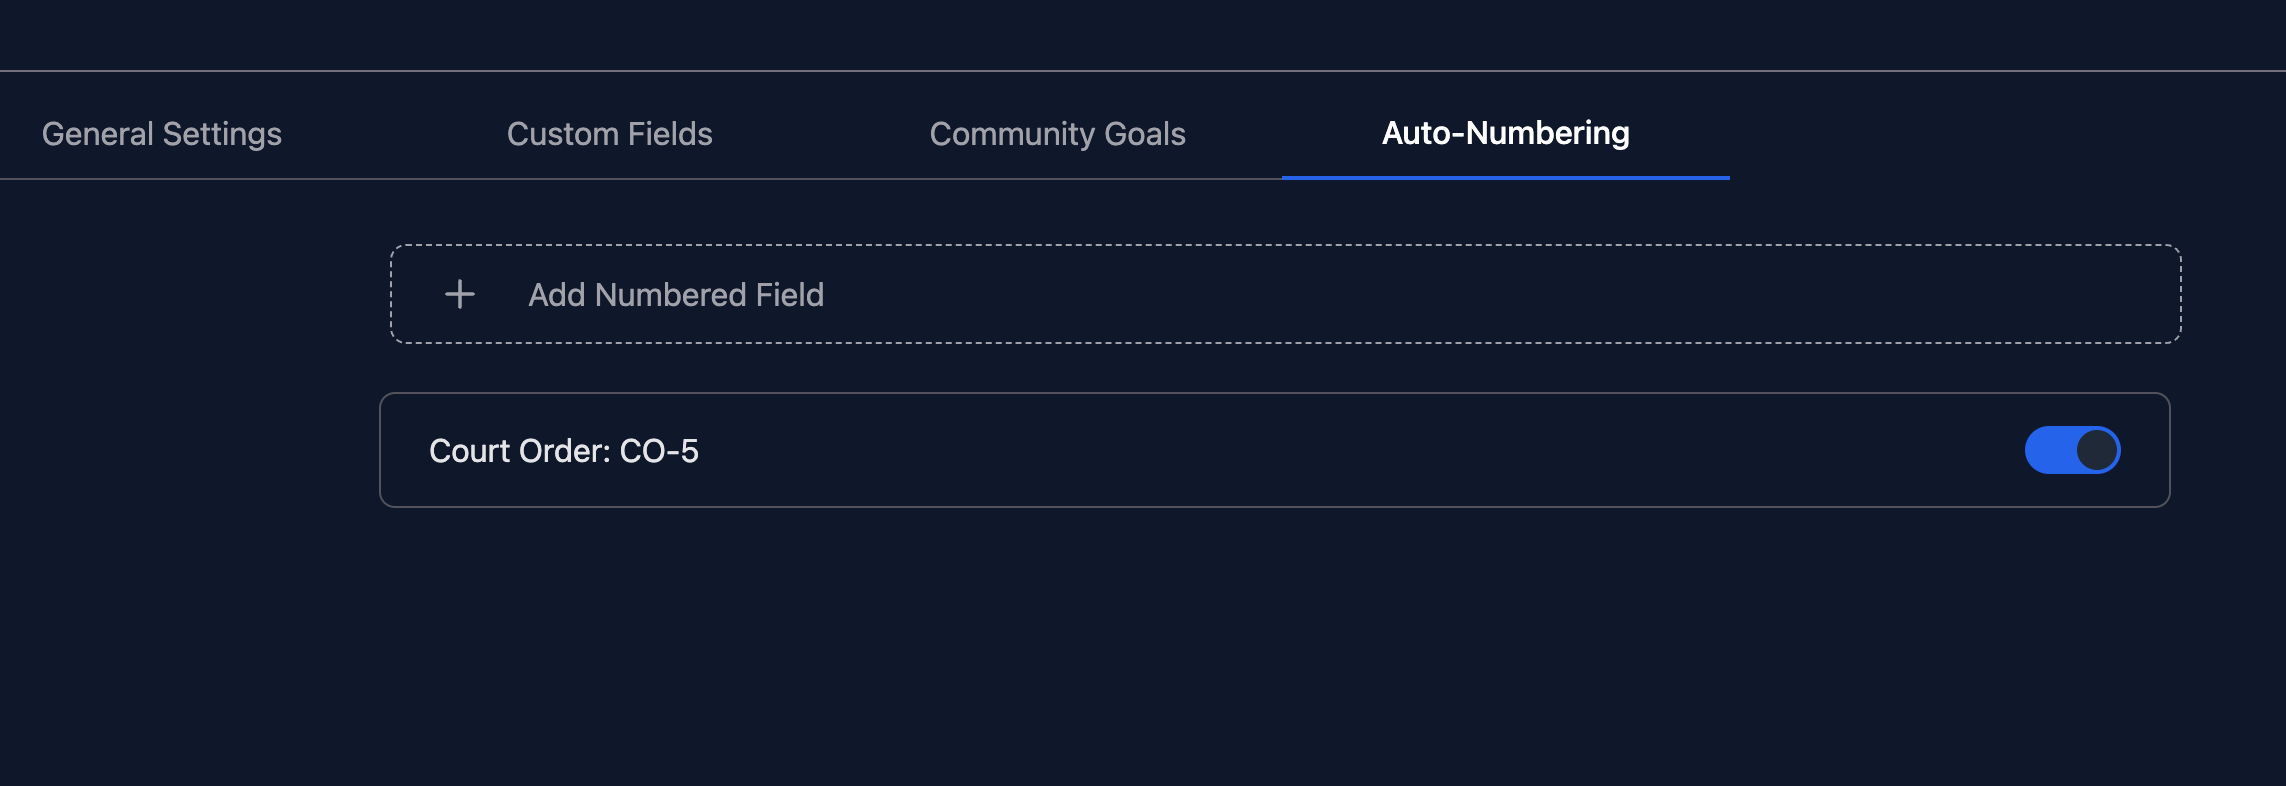Toggle off the Court Order auto-numbering switch
Viewport: 2286px width, 786px height.
click(2072, 450)
